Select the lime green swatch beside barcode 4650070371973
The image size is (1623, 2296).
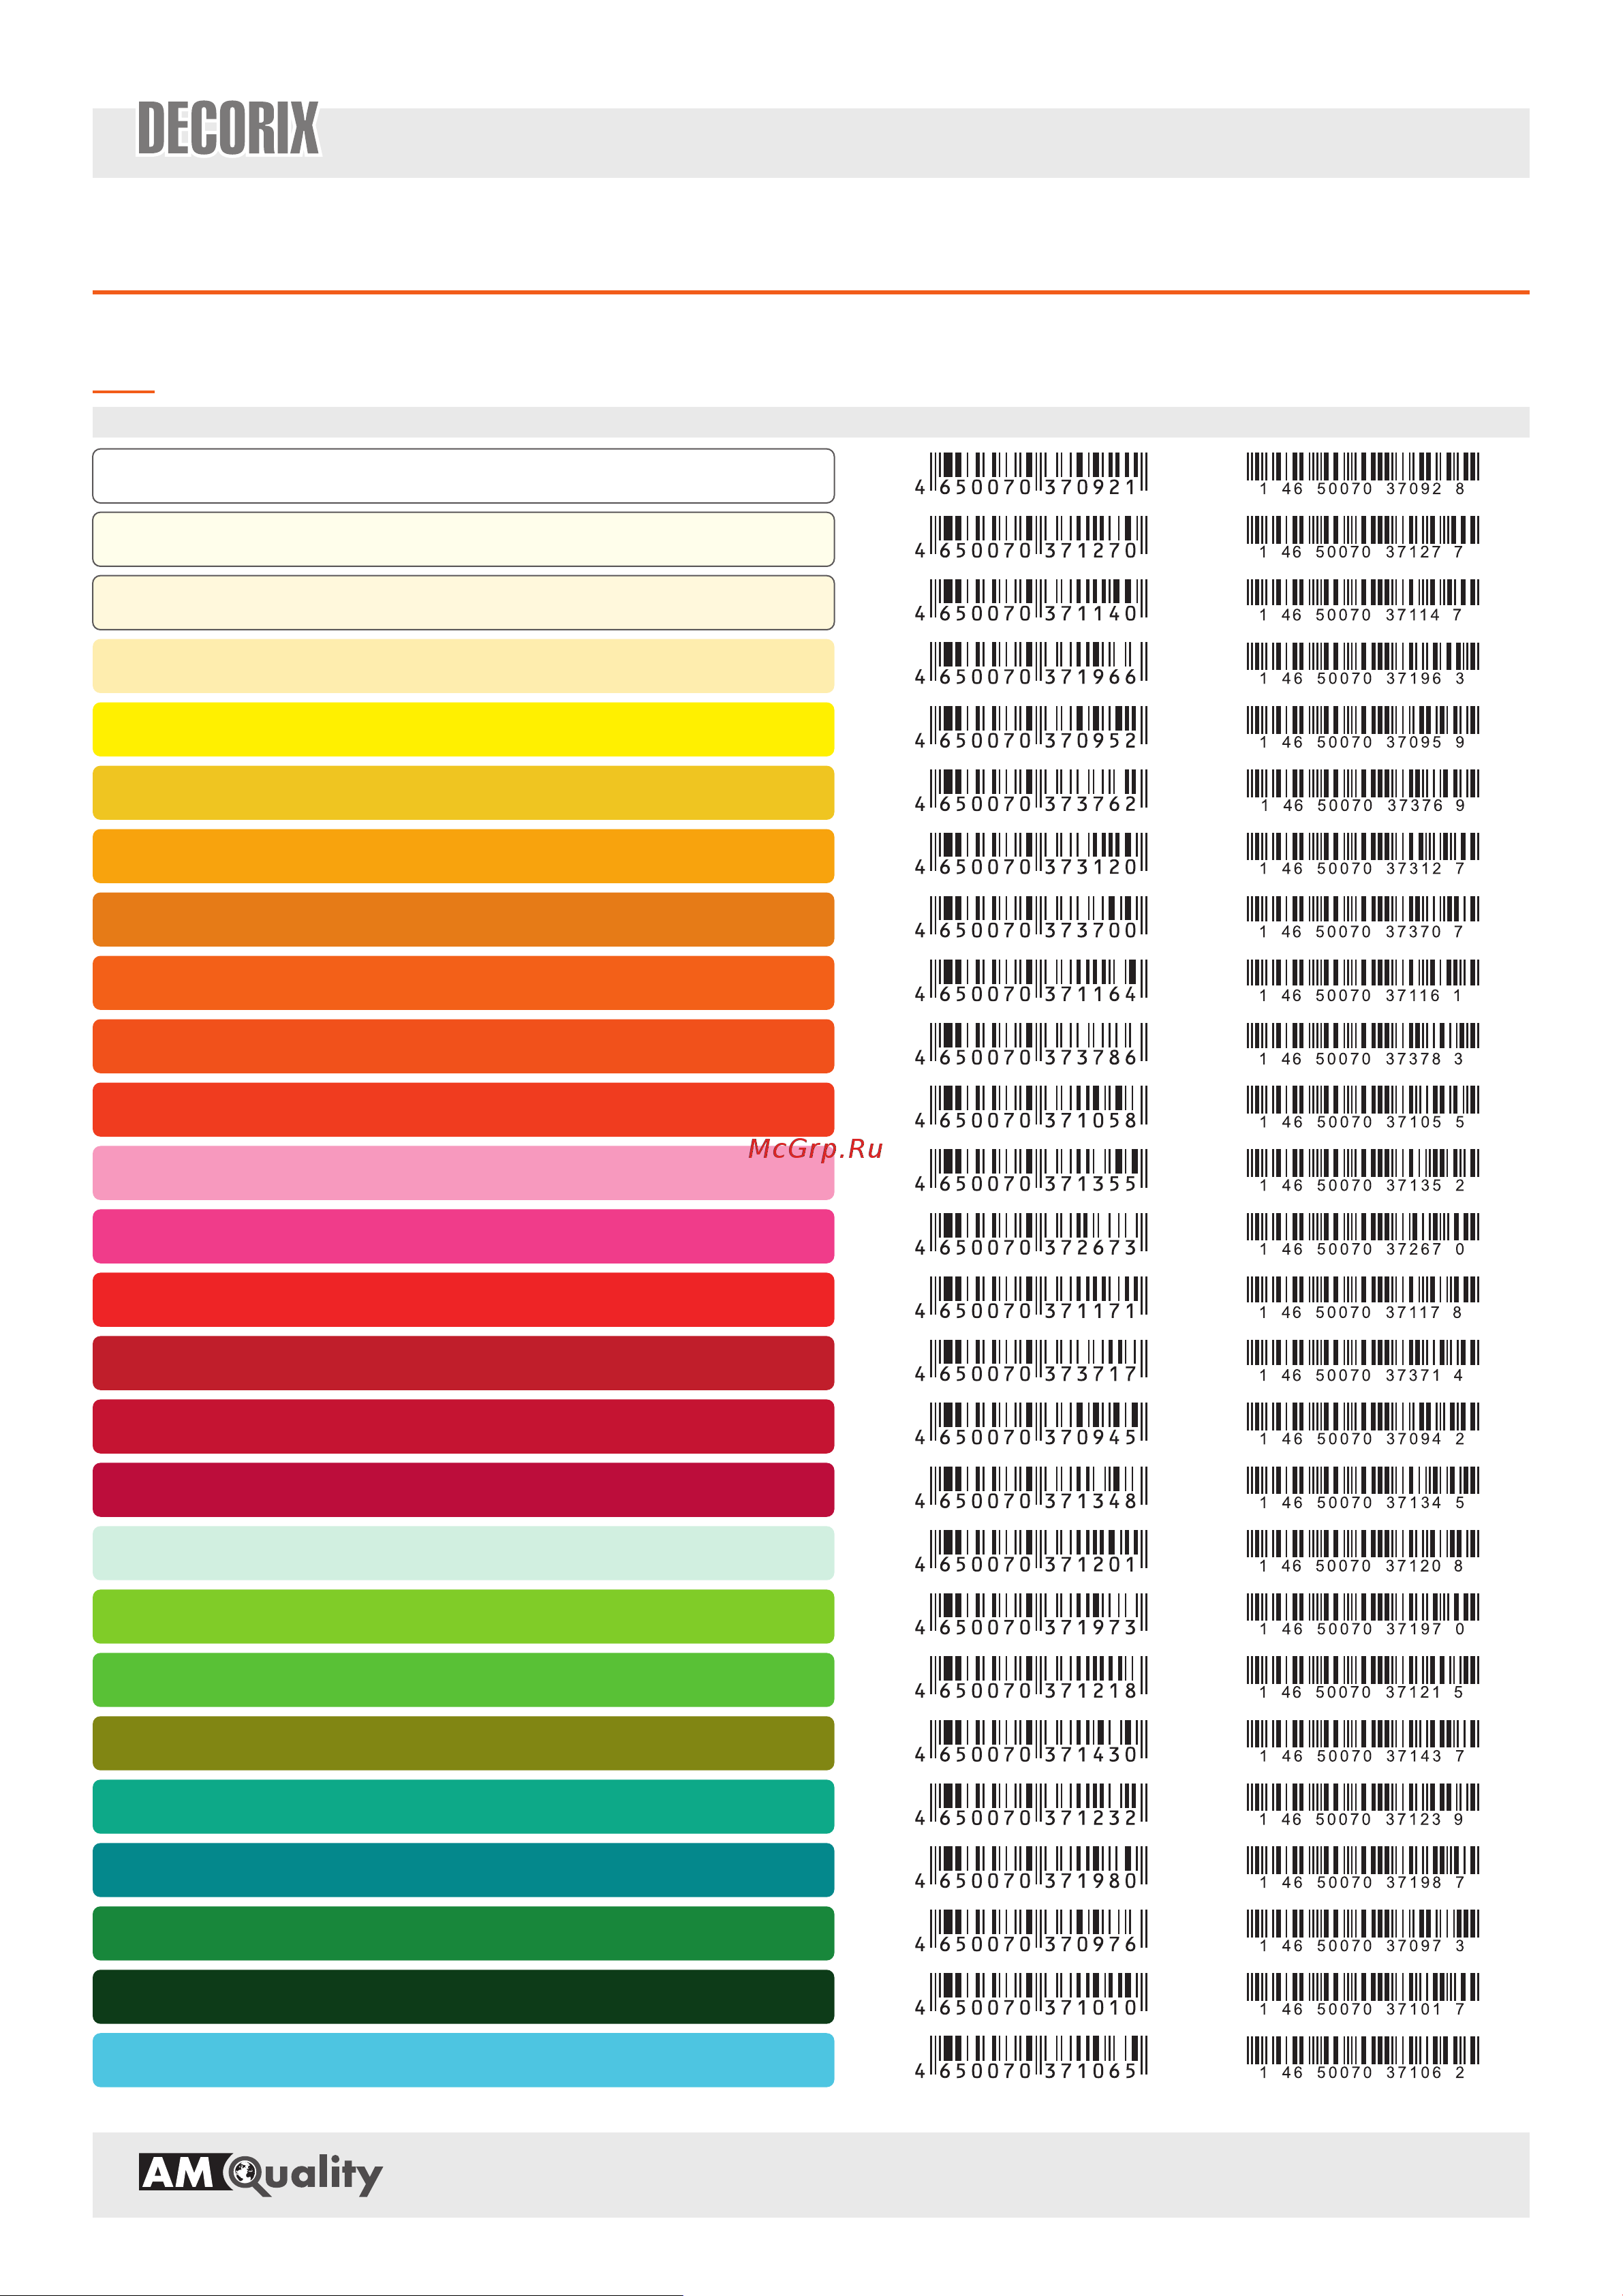coord(463,1617)
